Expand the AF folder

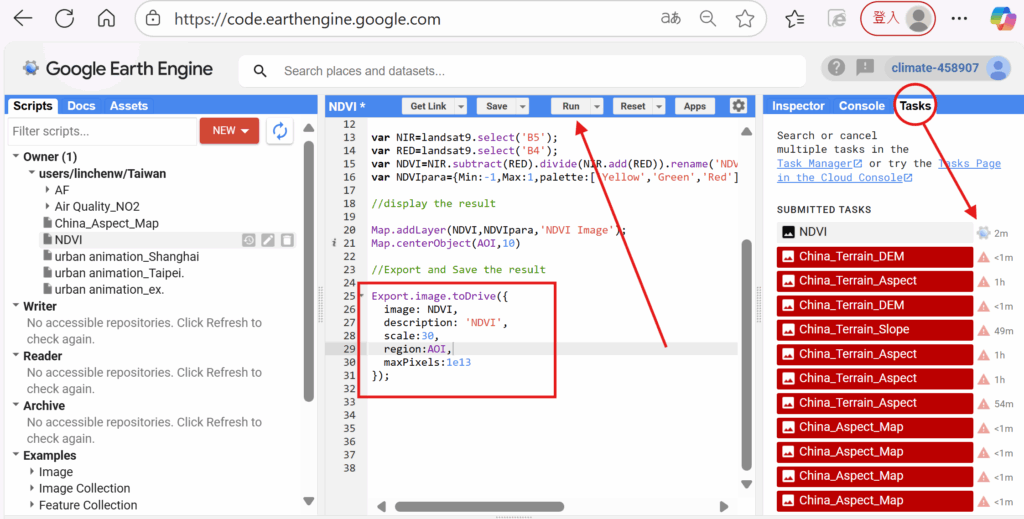[x=47, y=190]
